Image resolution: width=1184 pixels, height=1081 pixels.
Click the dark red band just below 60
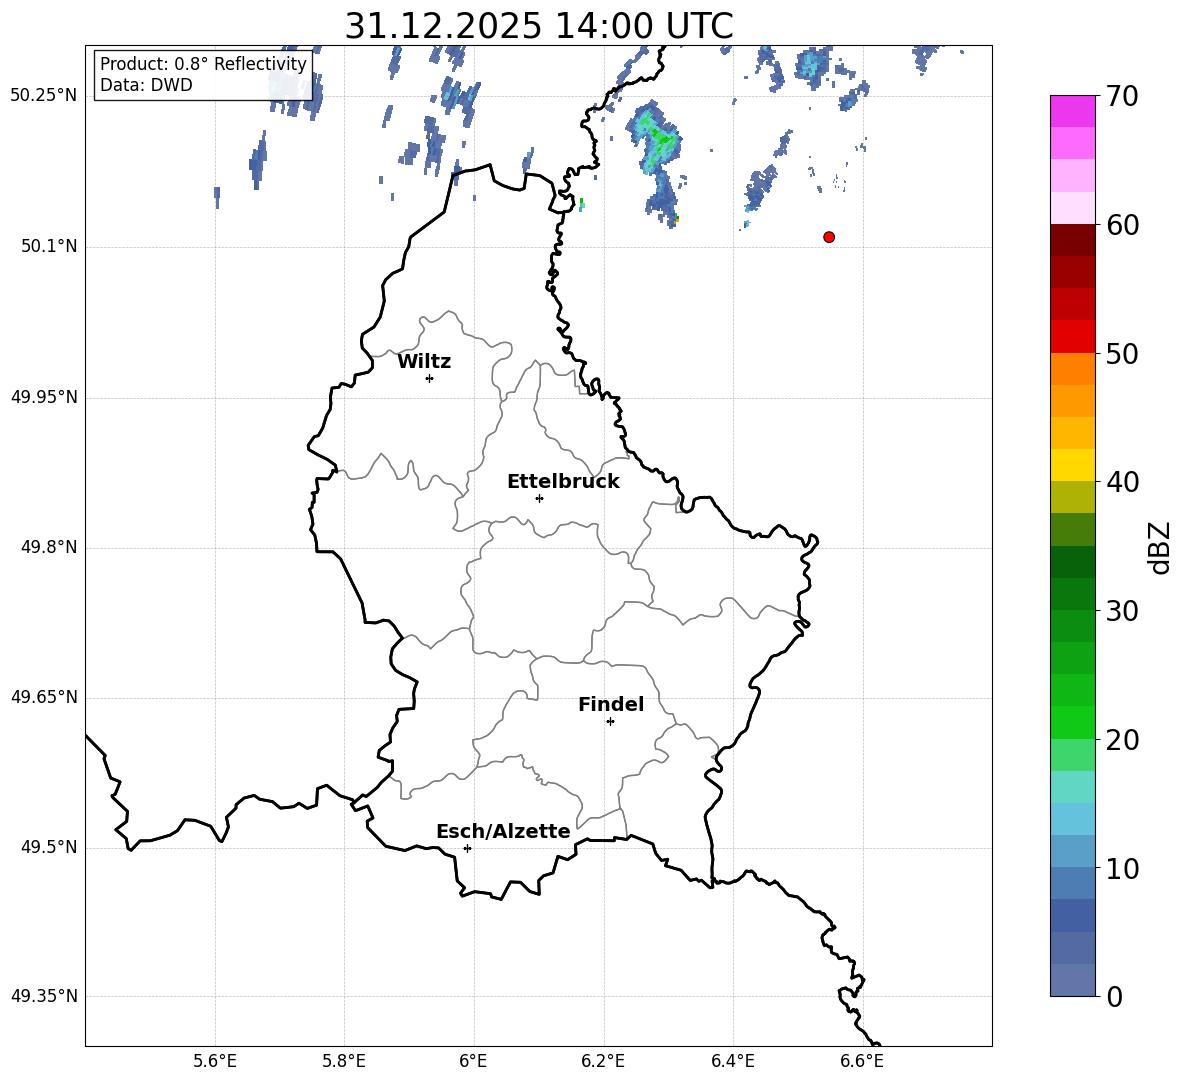pyautogui.click(x=1072, y=241)
